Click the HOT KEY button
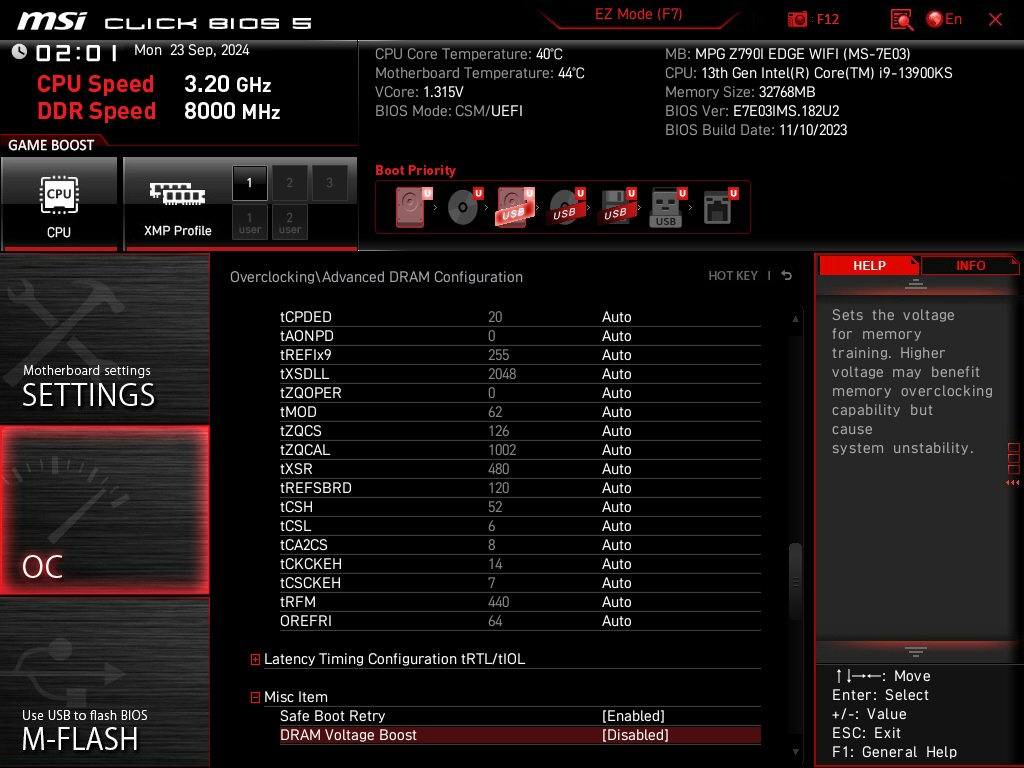The height and width of the screenshot is (768, 1024). click(733, 276)
